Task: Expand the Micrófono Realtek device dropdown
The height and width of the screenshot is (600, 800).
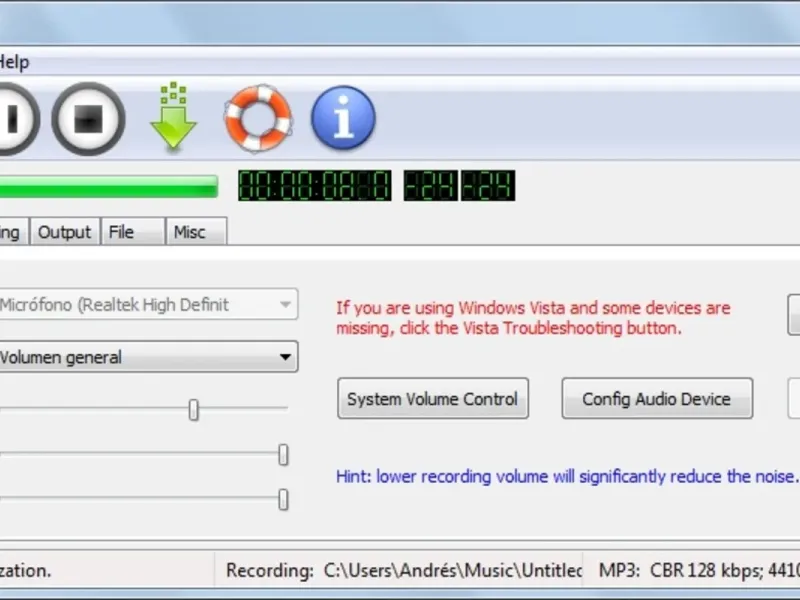Action: [148, 305]
